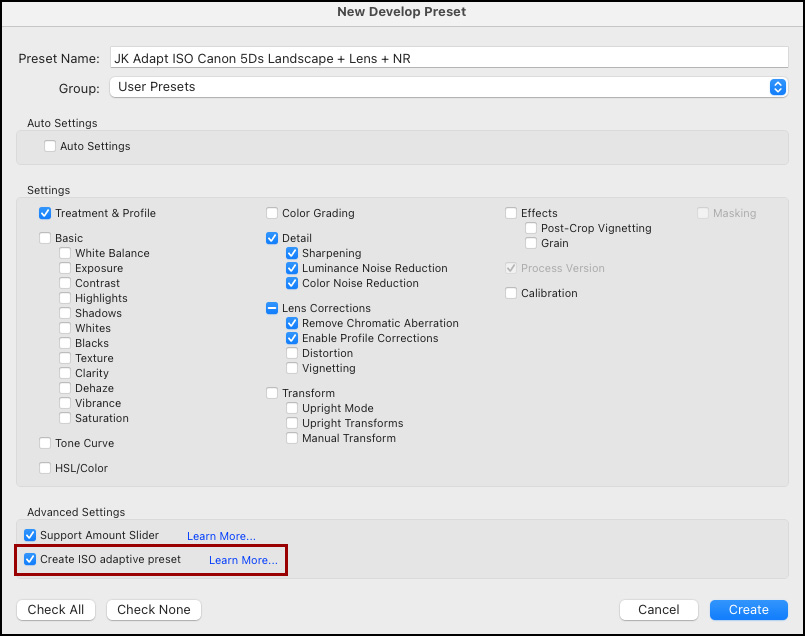This screenshot has height=636, width=805.
Task: Click the Check None button
Action: pos(154,610)
